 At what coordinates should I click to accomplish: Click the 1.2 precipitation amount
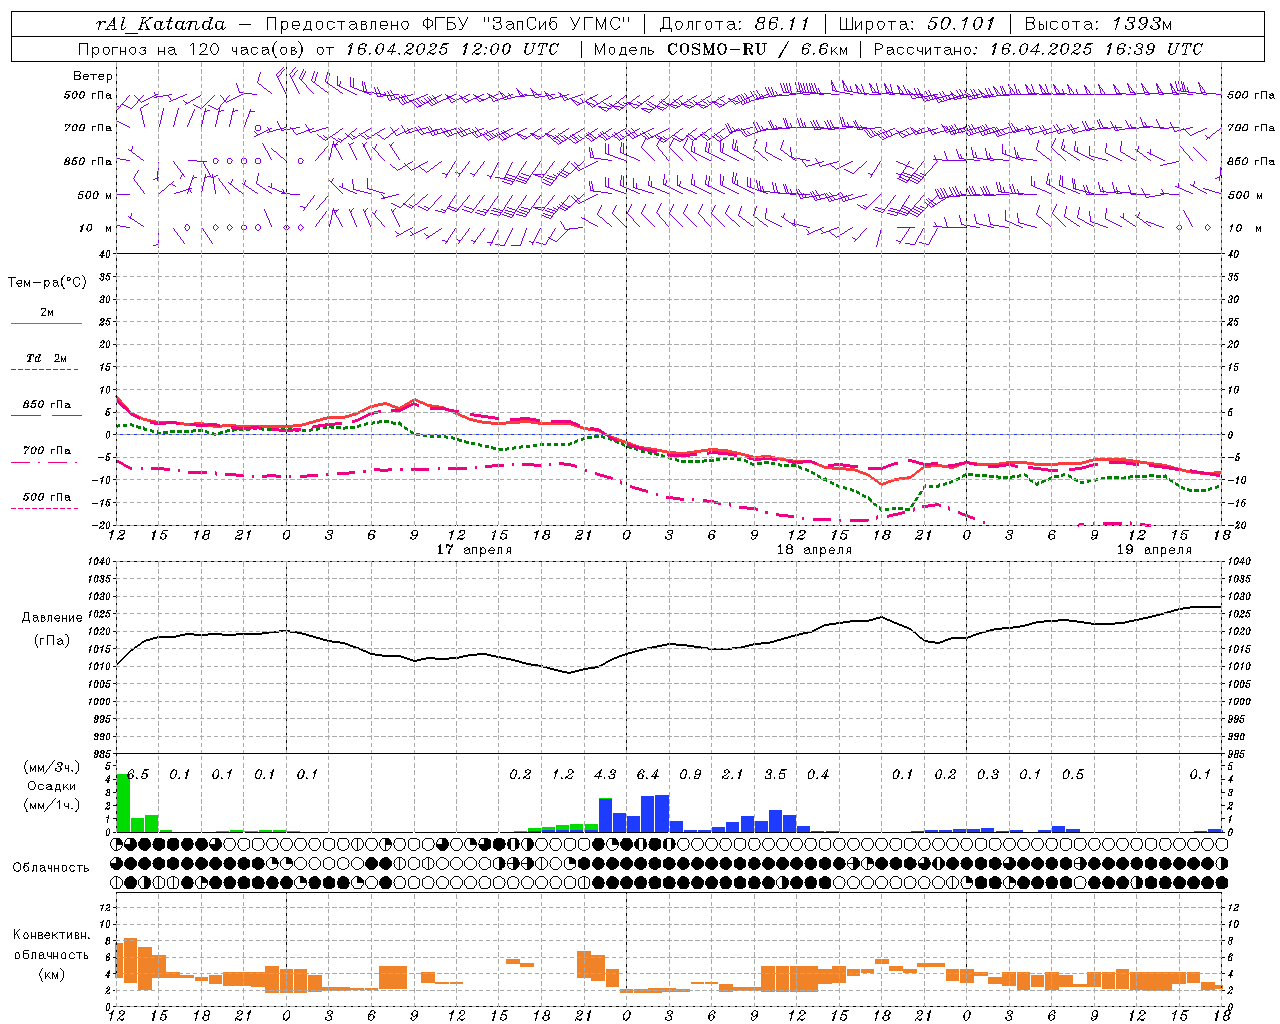563,775
